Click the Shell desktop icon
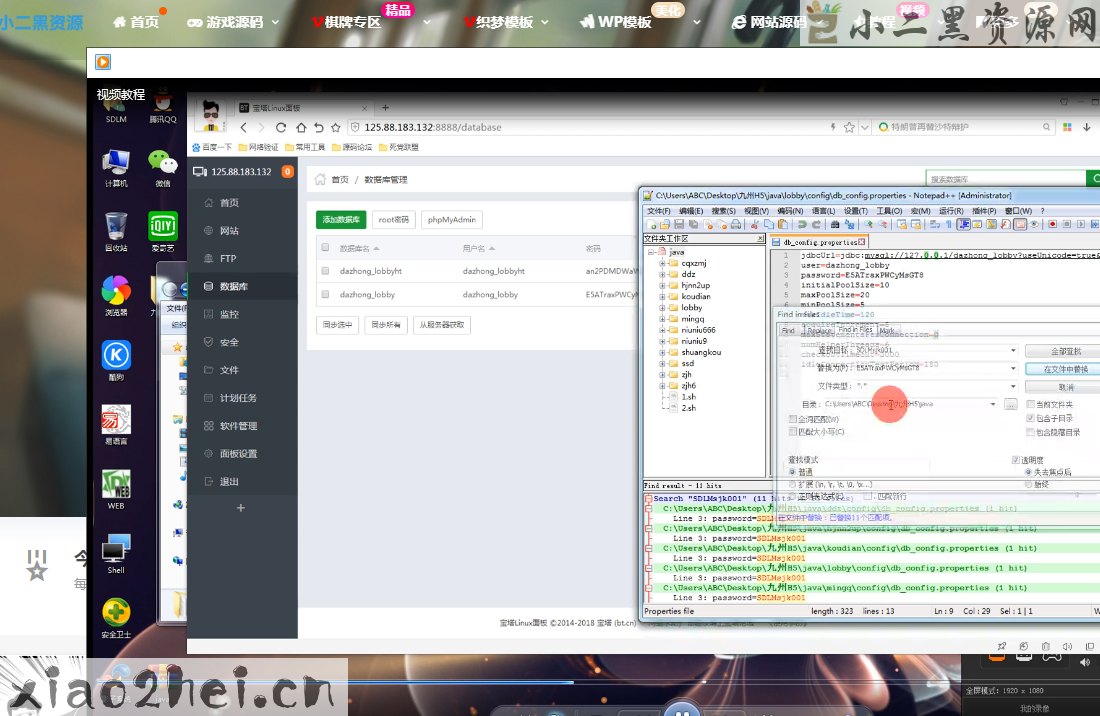The height and width of the screenshot is (716, 1100). tap(116, 554)
